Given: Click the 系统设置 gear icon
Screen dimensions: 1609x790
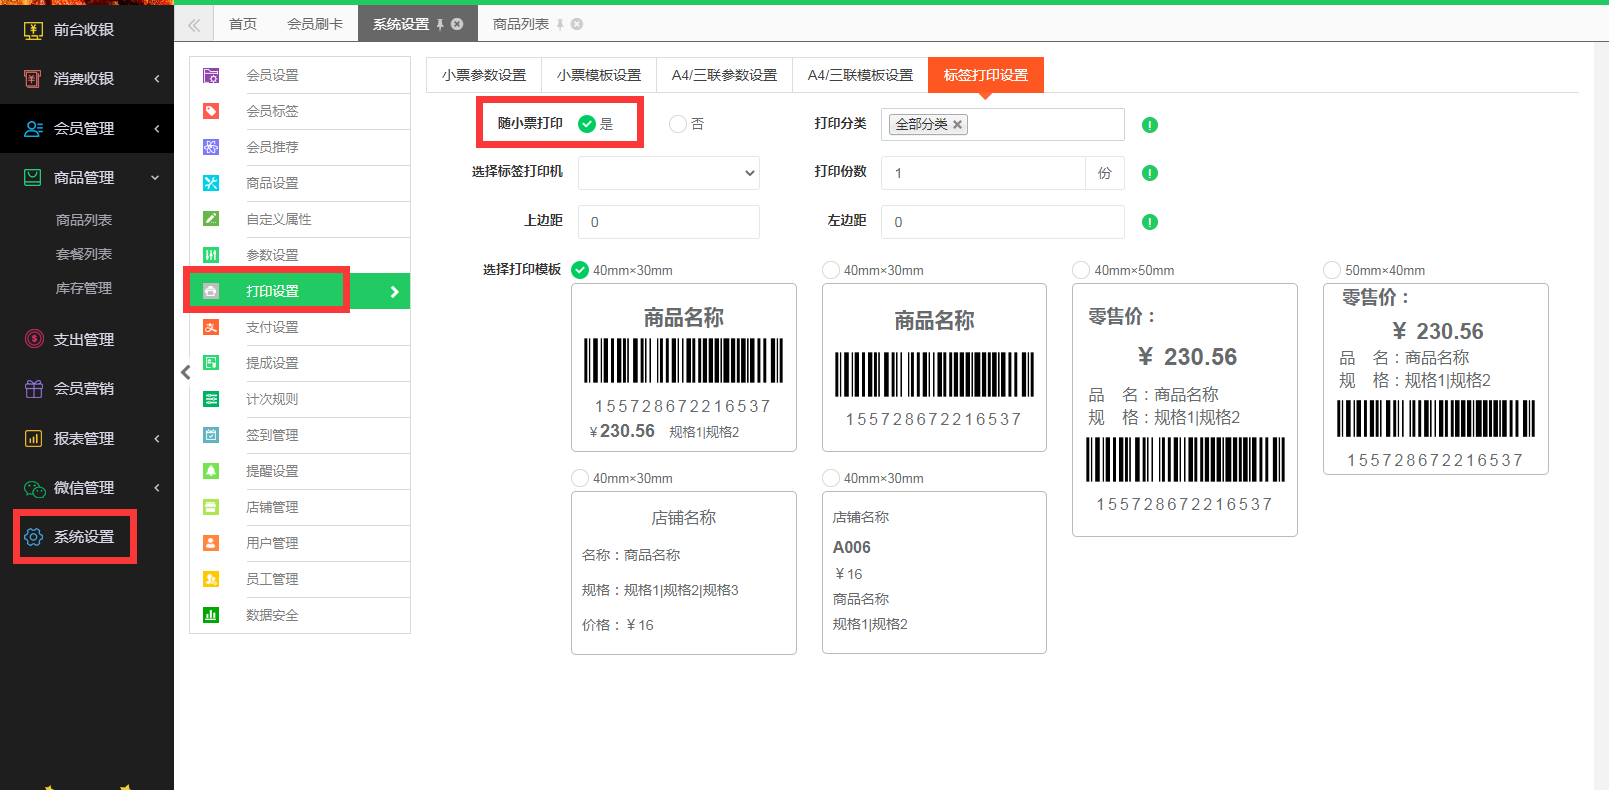Looking at the screenshot, I should click(x=33, y=537).
